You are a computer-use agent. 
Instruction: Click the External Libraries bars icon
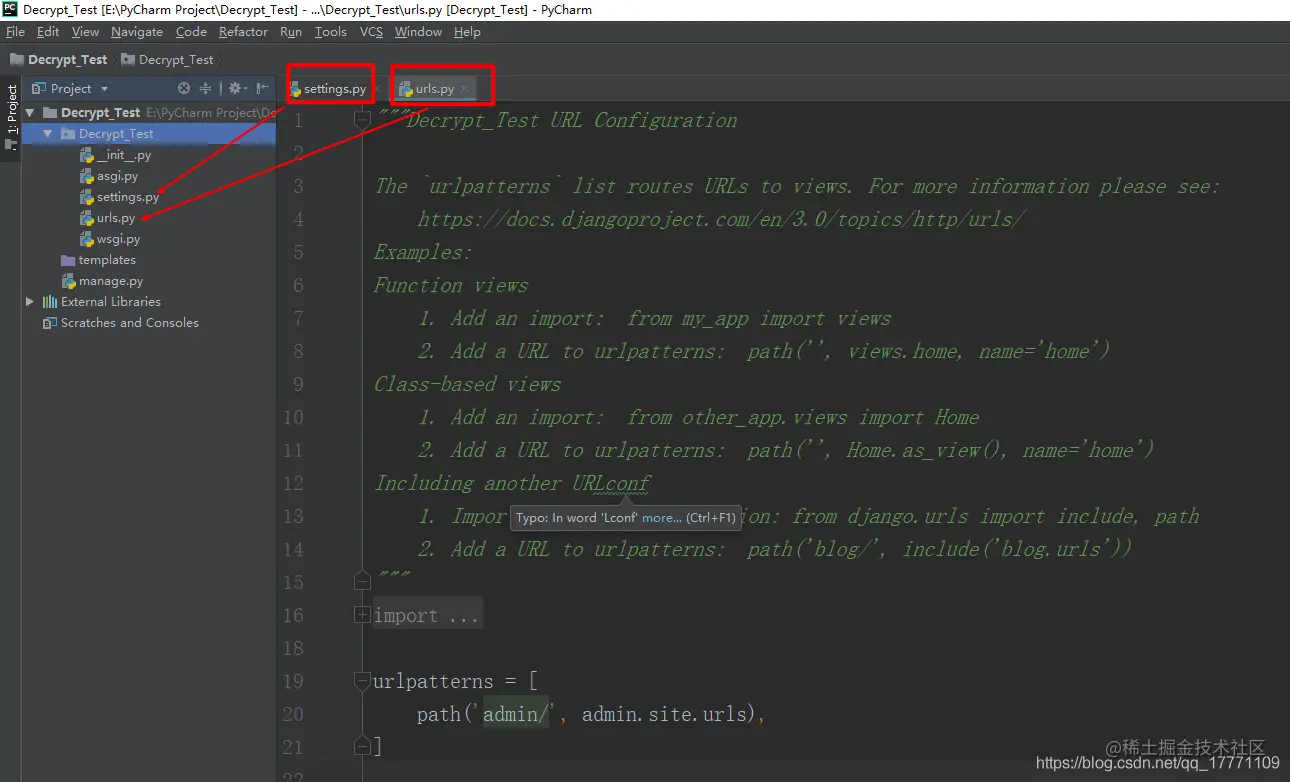(x=50, y=302)
